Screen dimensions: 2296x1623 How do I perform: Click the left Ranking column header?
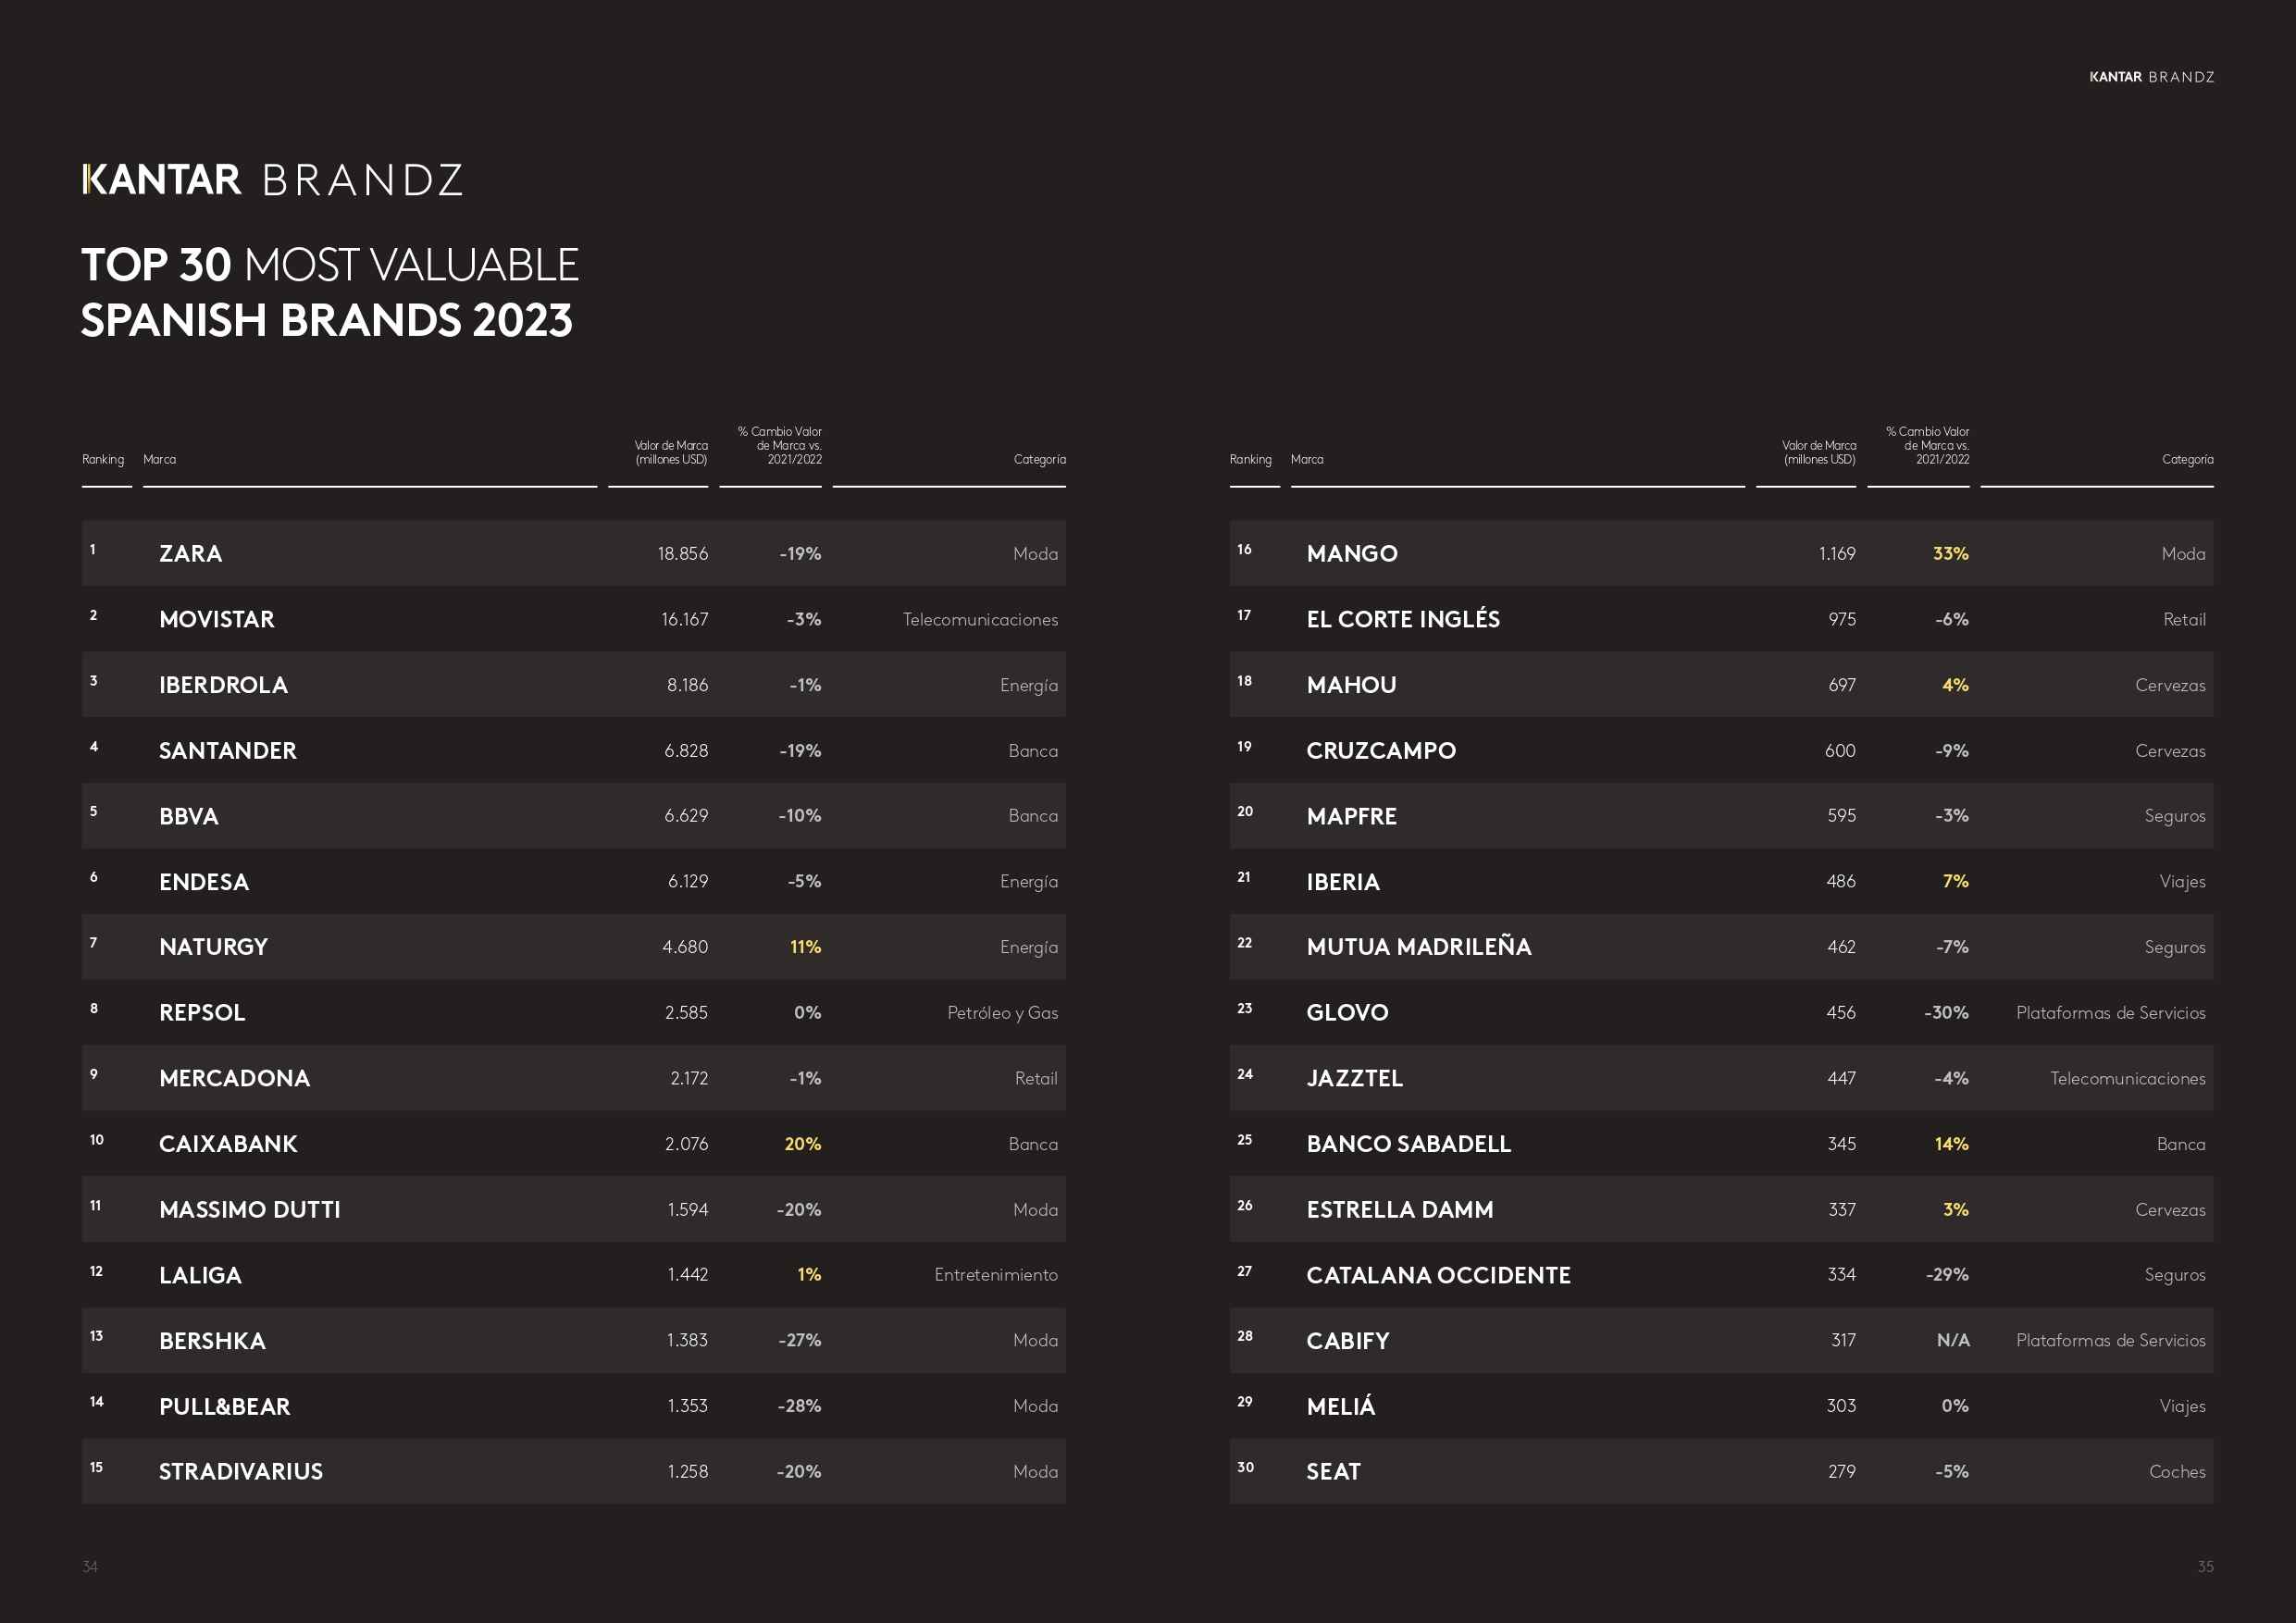point(103,460)
